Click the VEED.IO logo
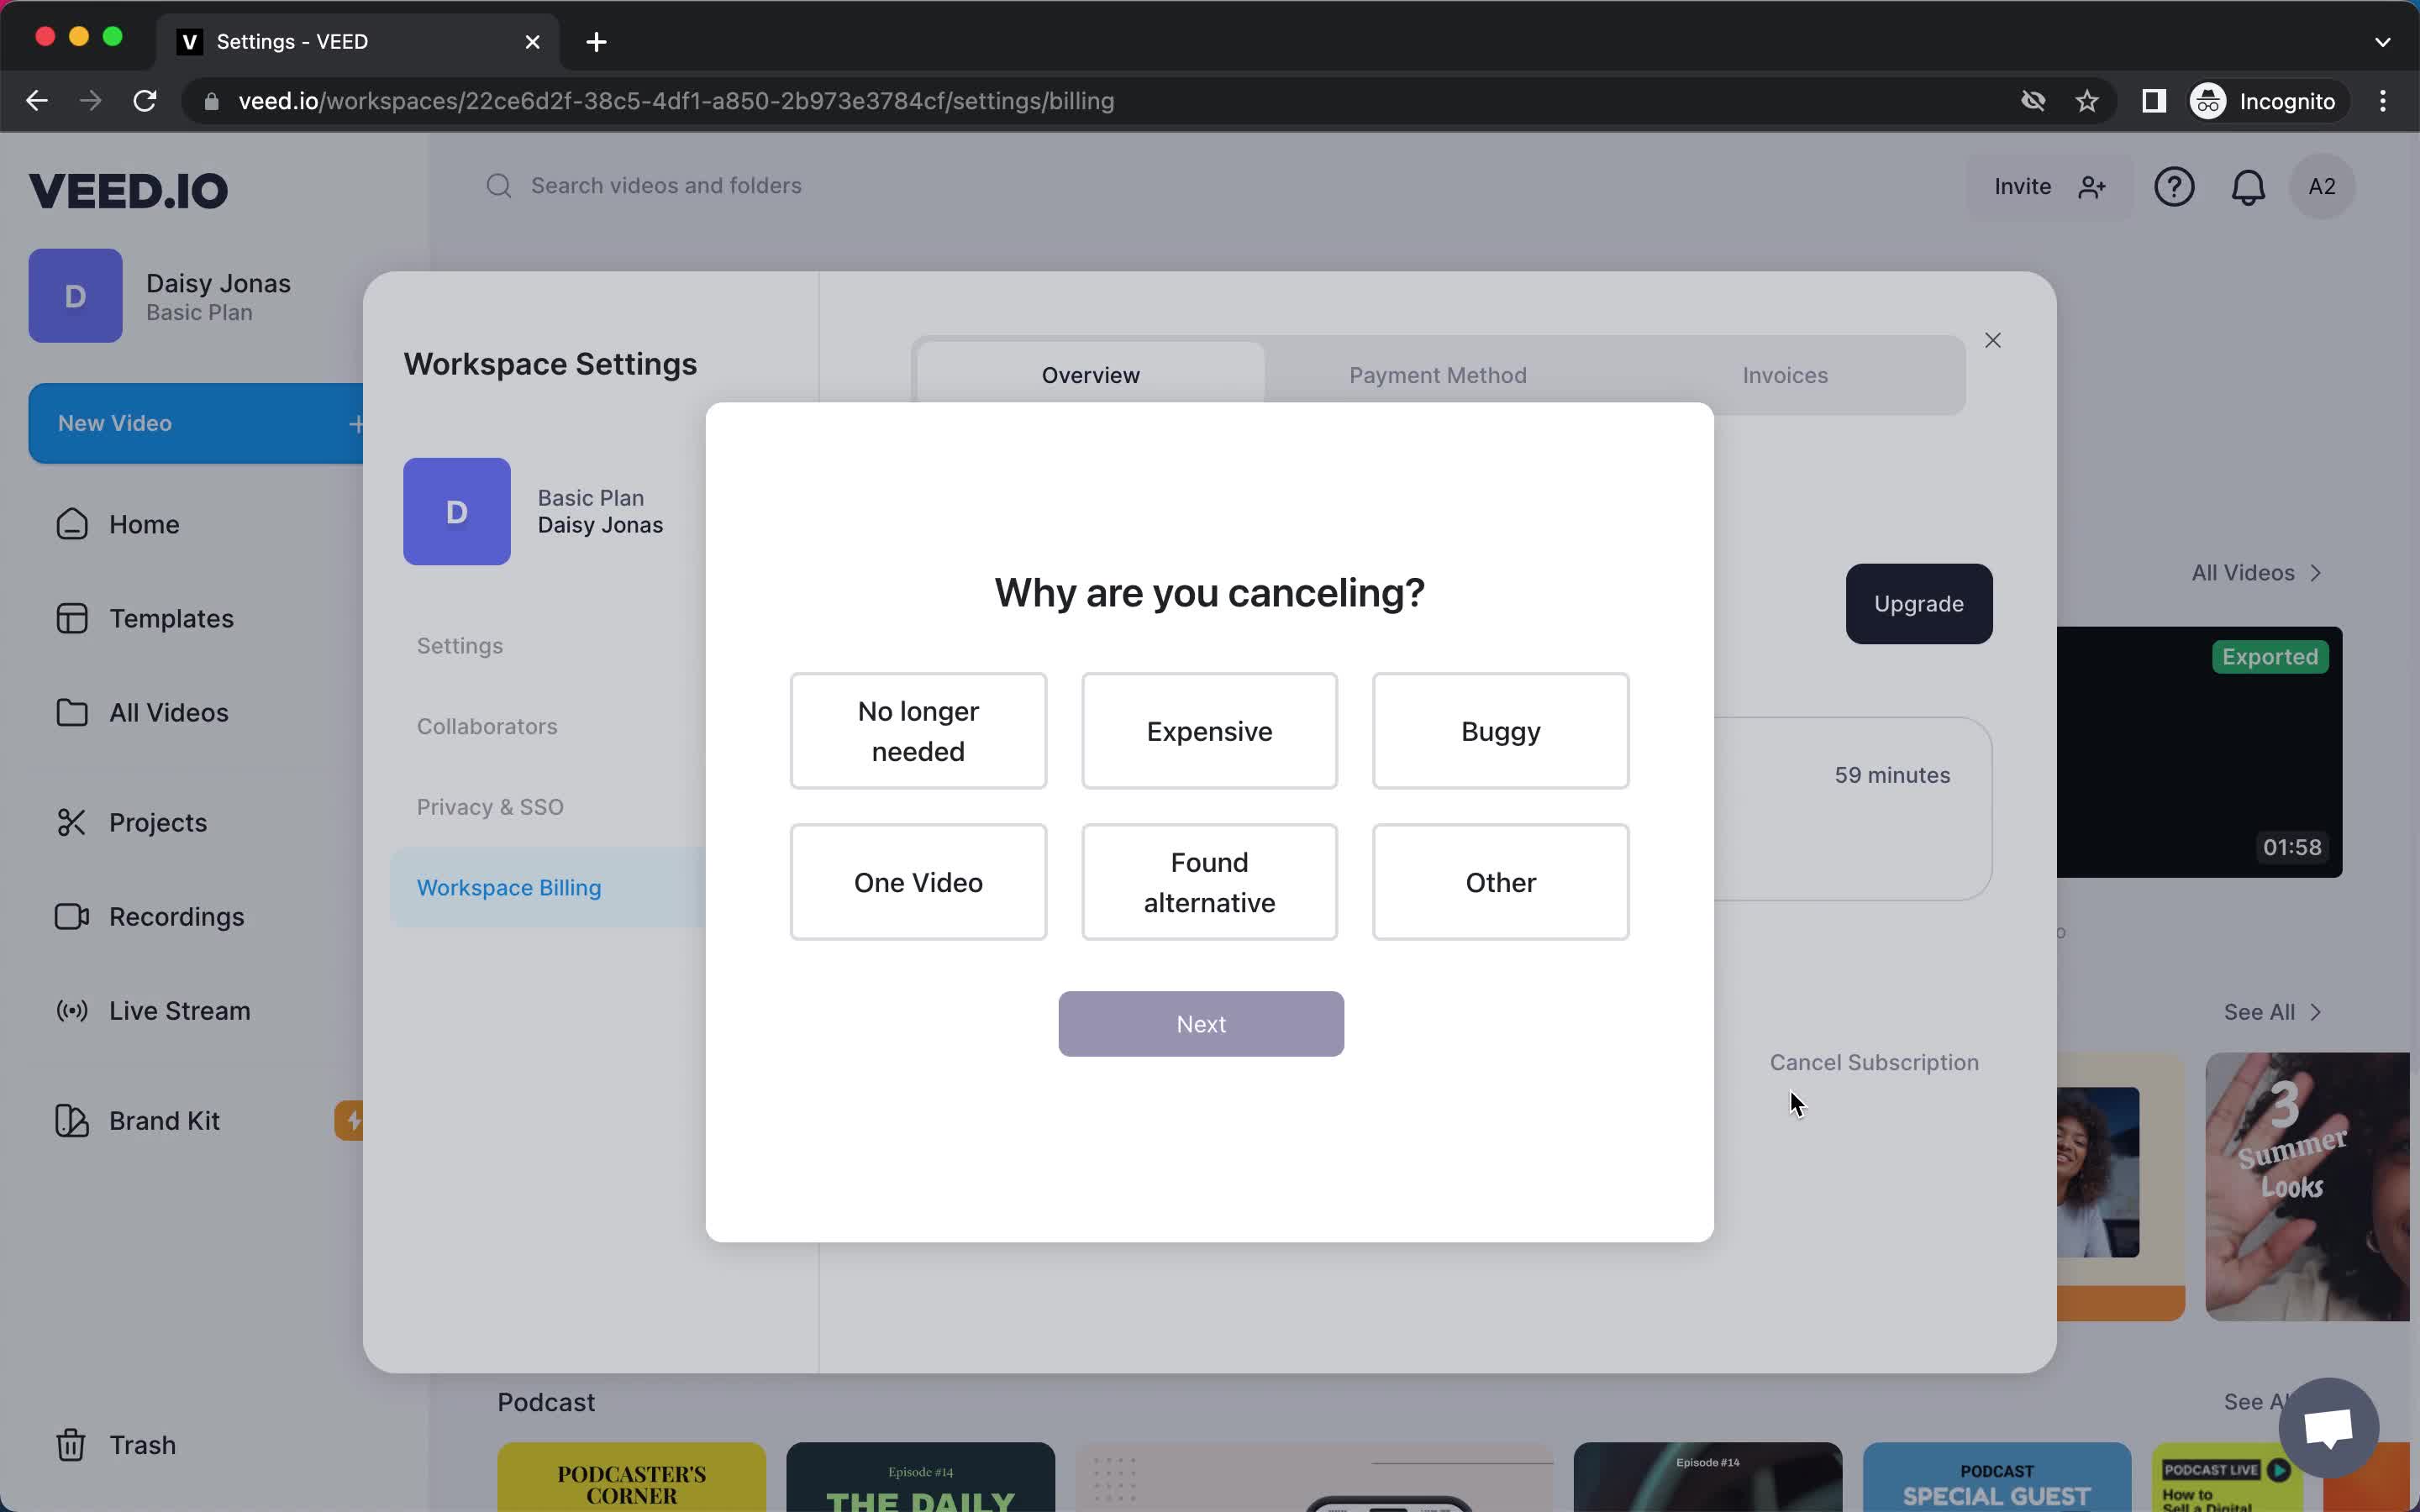The height and width of the screenshot is (1512, 2420). pyautogui.click(x=128, y=190)
